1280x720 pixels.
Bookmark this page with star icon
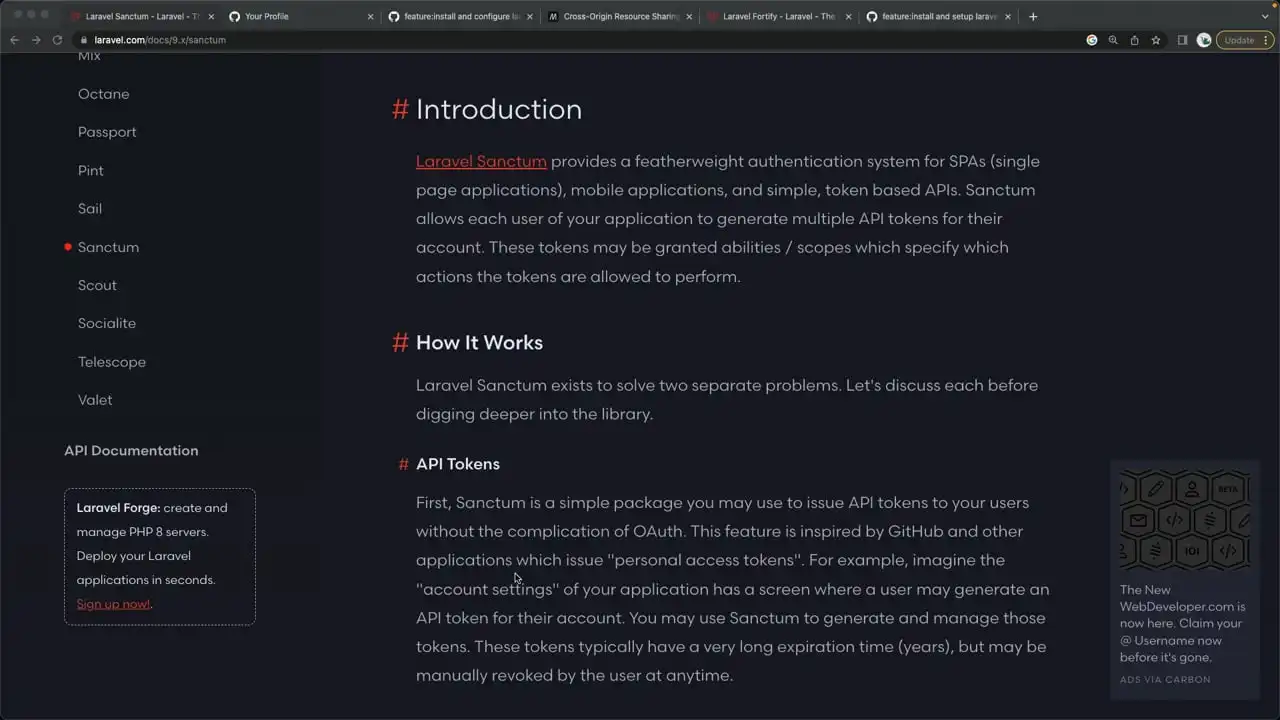pyautogui.click(x=1156, y=40)
